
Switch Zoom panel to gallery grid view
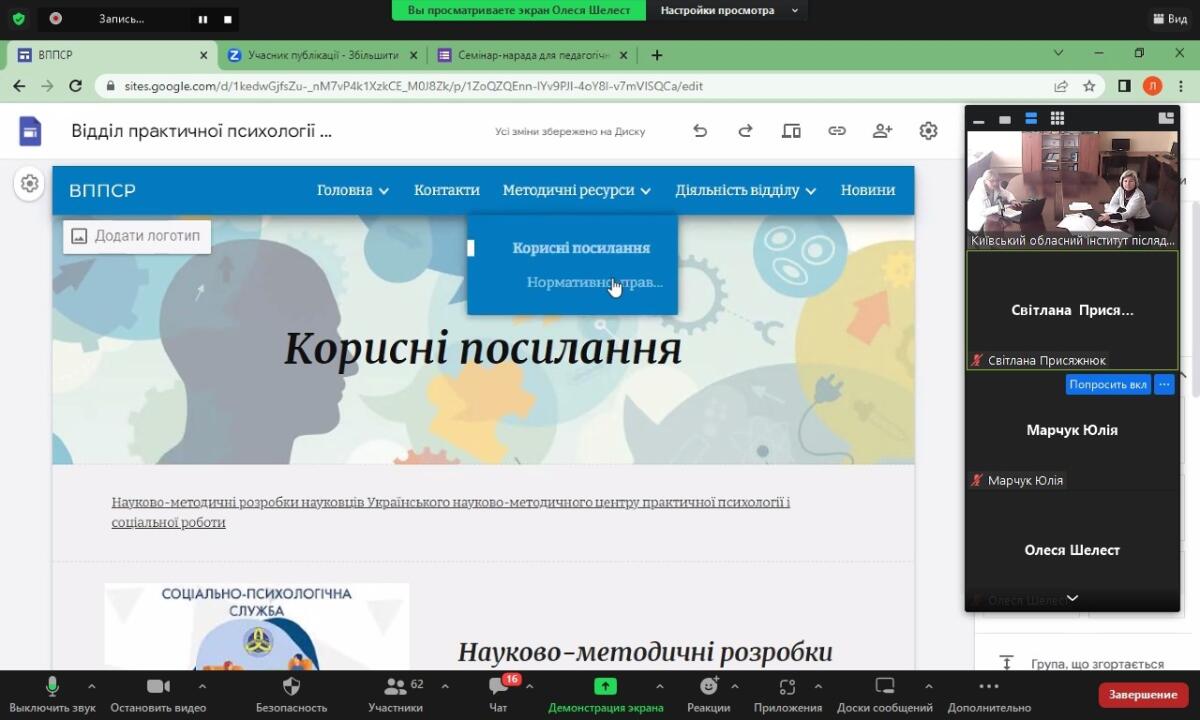pos(1057,119)
